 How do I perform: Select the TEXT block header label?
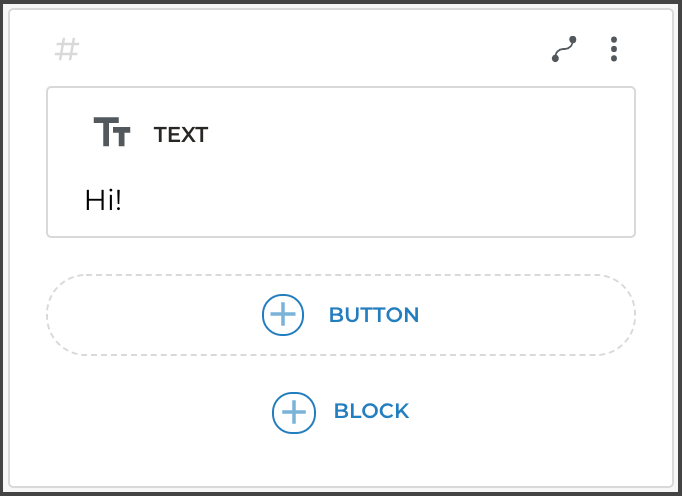coord(181,135)
